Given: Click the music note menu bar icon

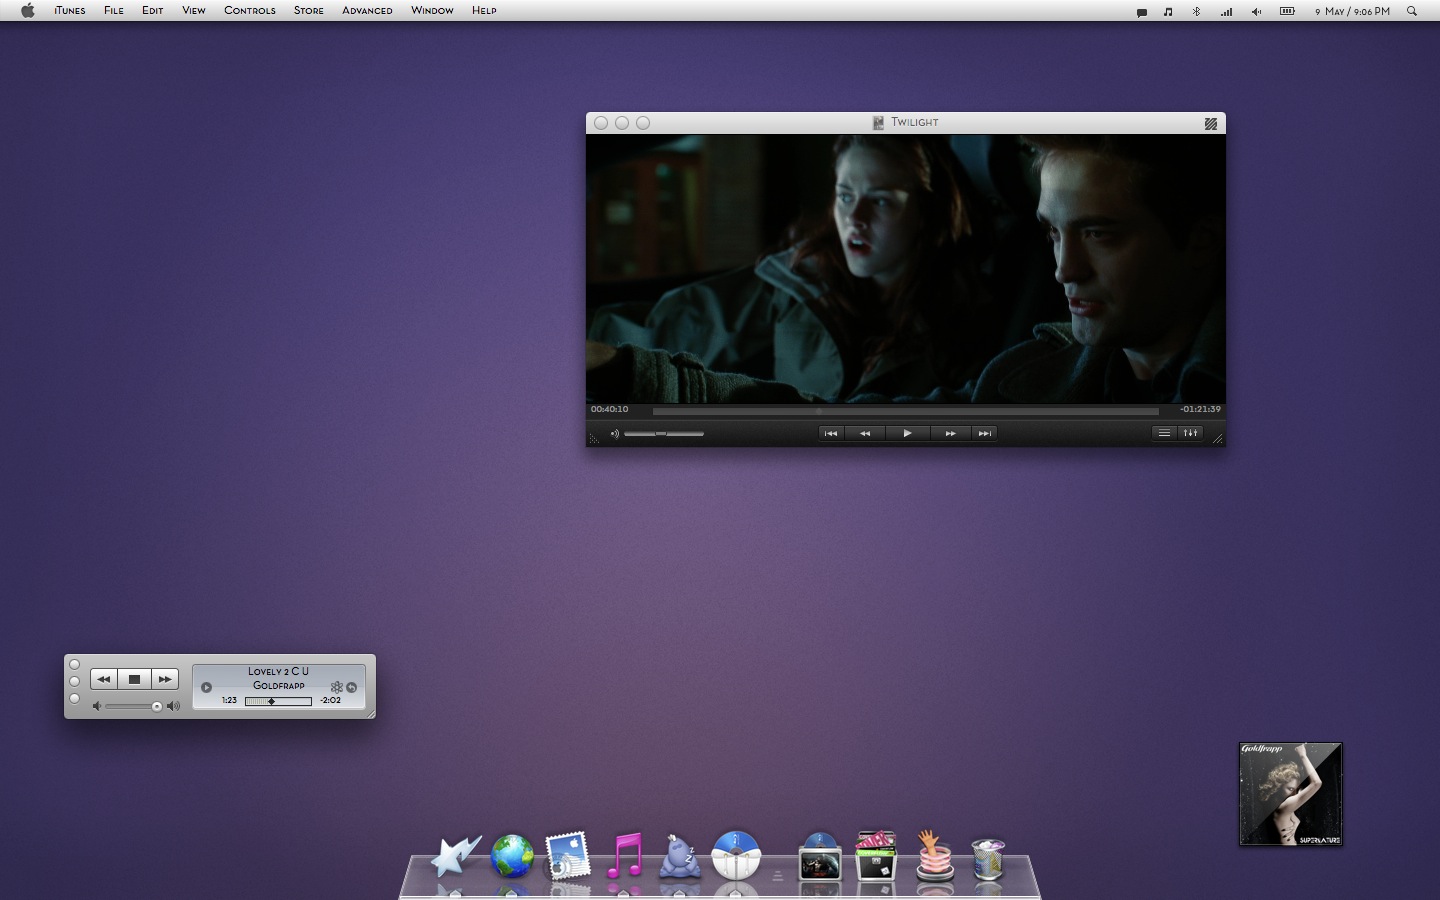Looking at the screenshot, I should click(1168, 12).
